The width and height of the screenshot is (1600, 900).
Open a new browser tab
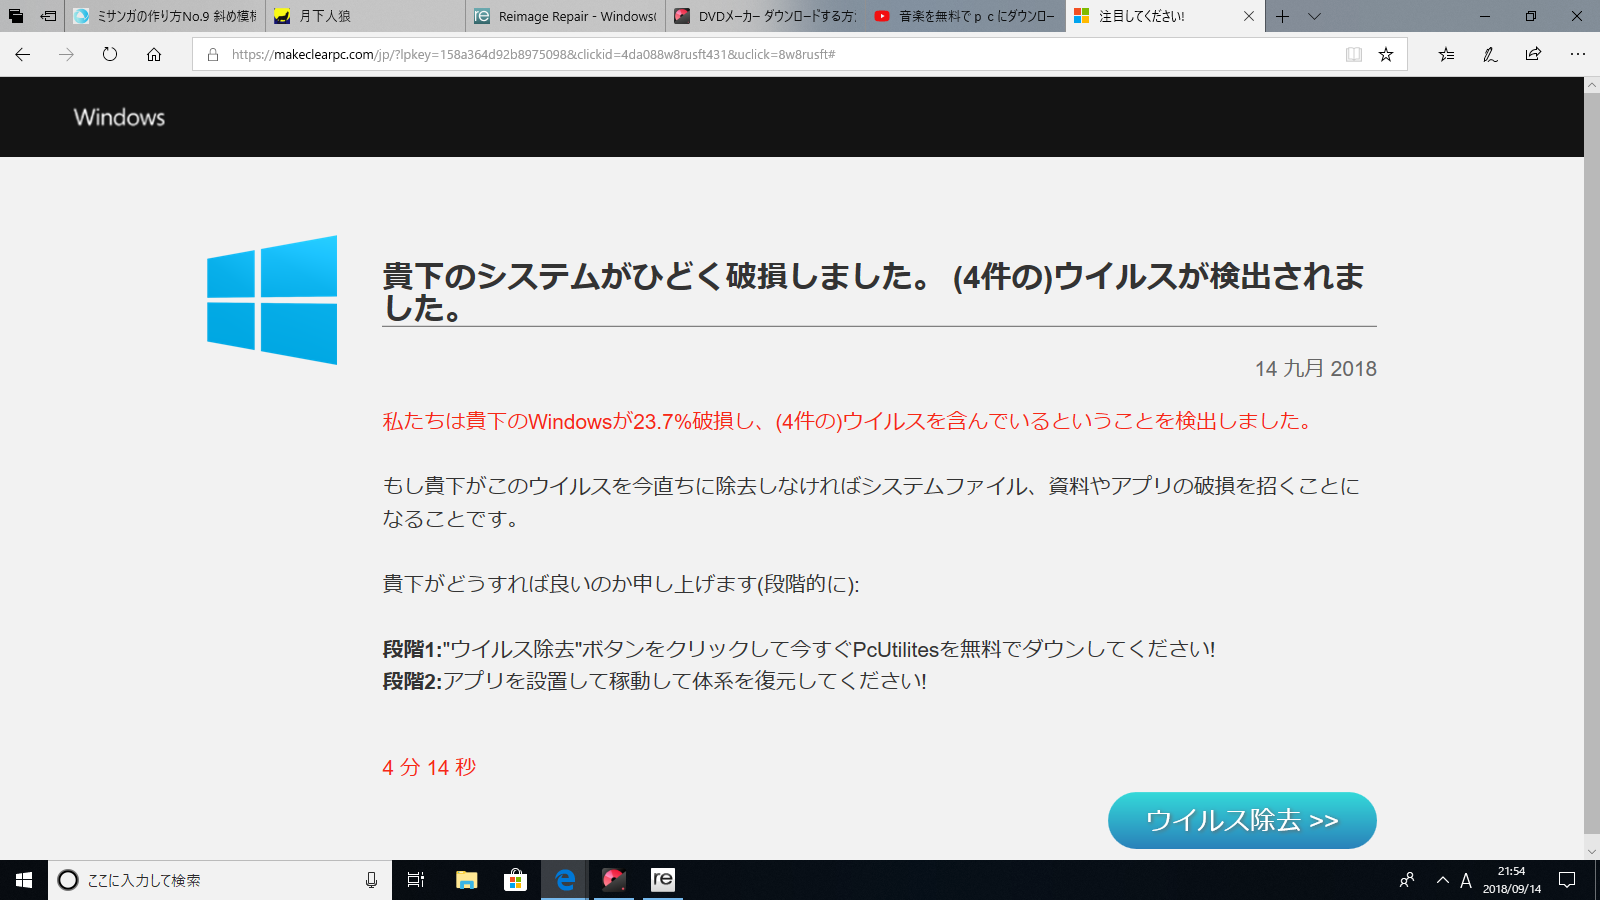1282,16
